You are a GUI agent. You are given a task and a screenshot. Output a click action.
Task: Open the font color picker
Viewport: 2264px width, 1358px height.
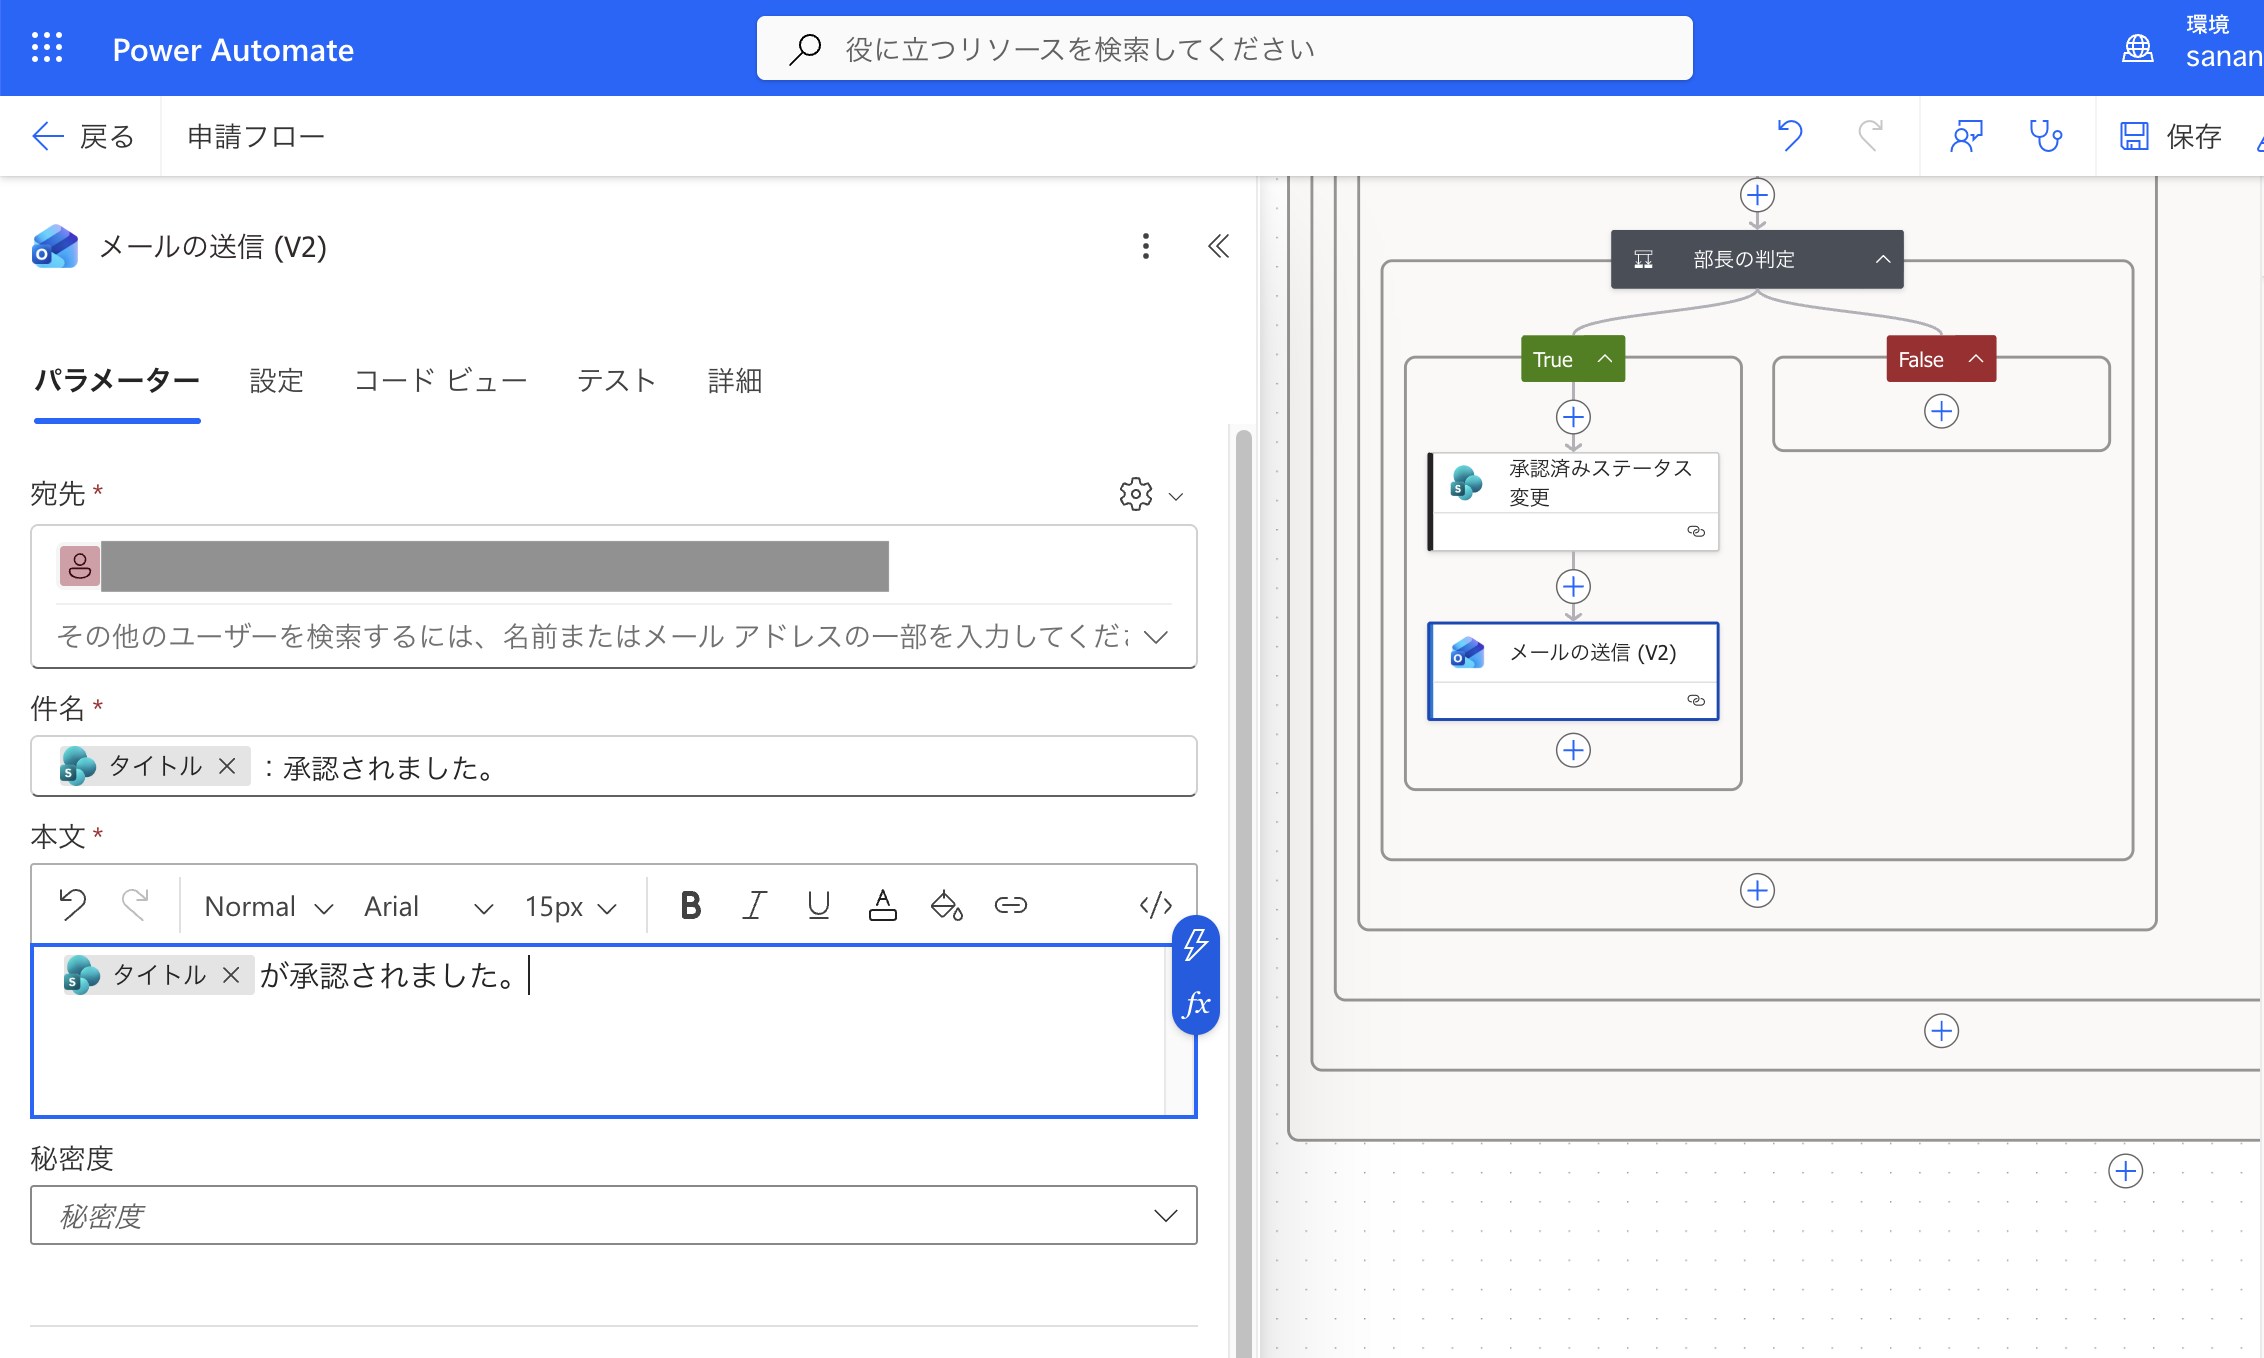[882, 905]
